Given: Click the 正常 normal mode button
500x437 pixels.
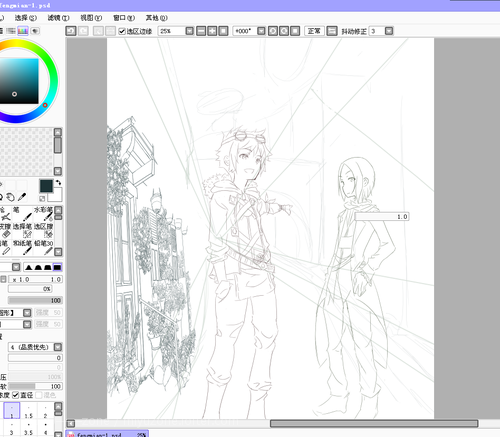Looking at the screenshot, I should pyautogui.click(x=314, y=31).
